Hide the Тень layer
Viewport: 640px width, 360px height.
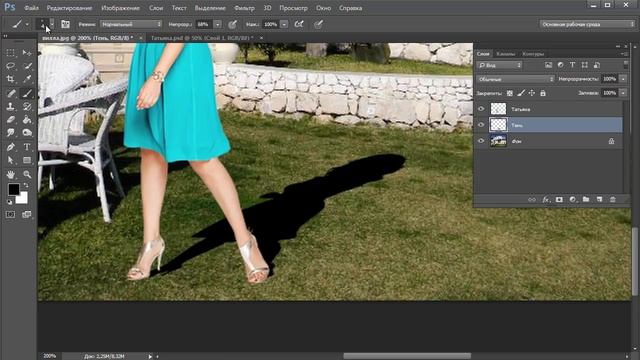tap(481, 125)
